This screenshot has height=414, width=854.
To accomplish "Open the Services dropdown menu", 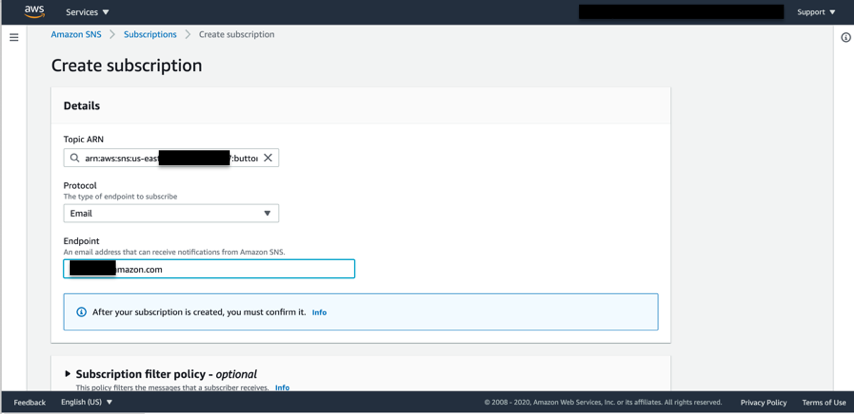I will click(x=88, y=12).
